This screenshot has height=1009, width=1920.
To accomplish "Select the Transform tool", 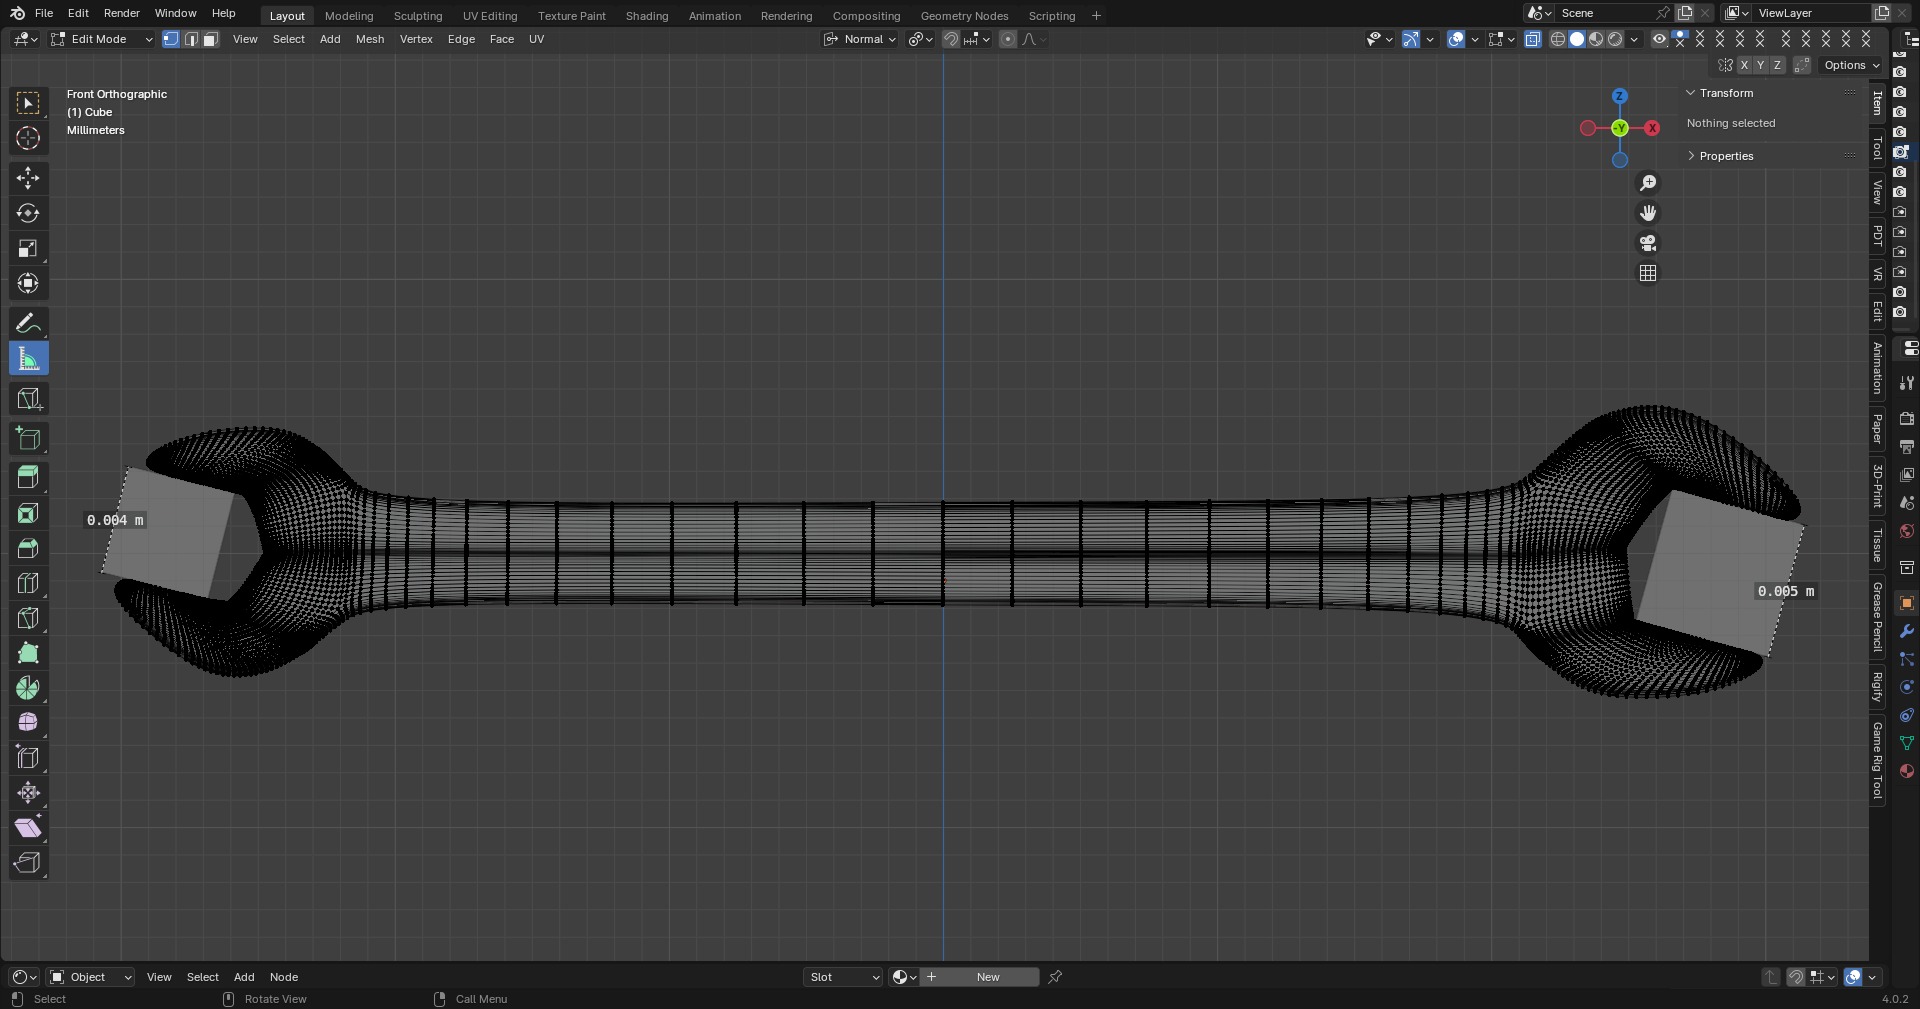I will tap(28, 283).
